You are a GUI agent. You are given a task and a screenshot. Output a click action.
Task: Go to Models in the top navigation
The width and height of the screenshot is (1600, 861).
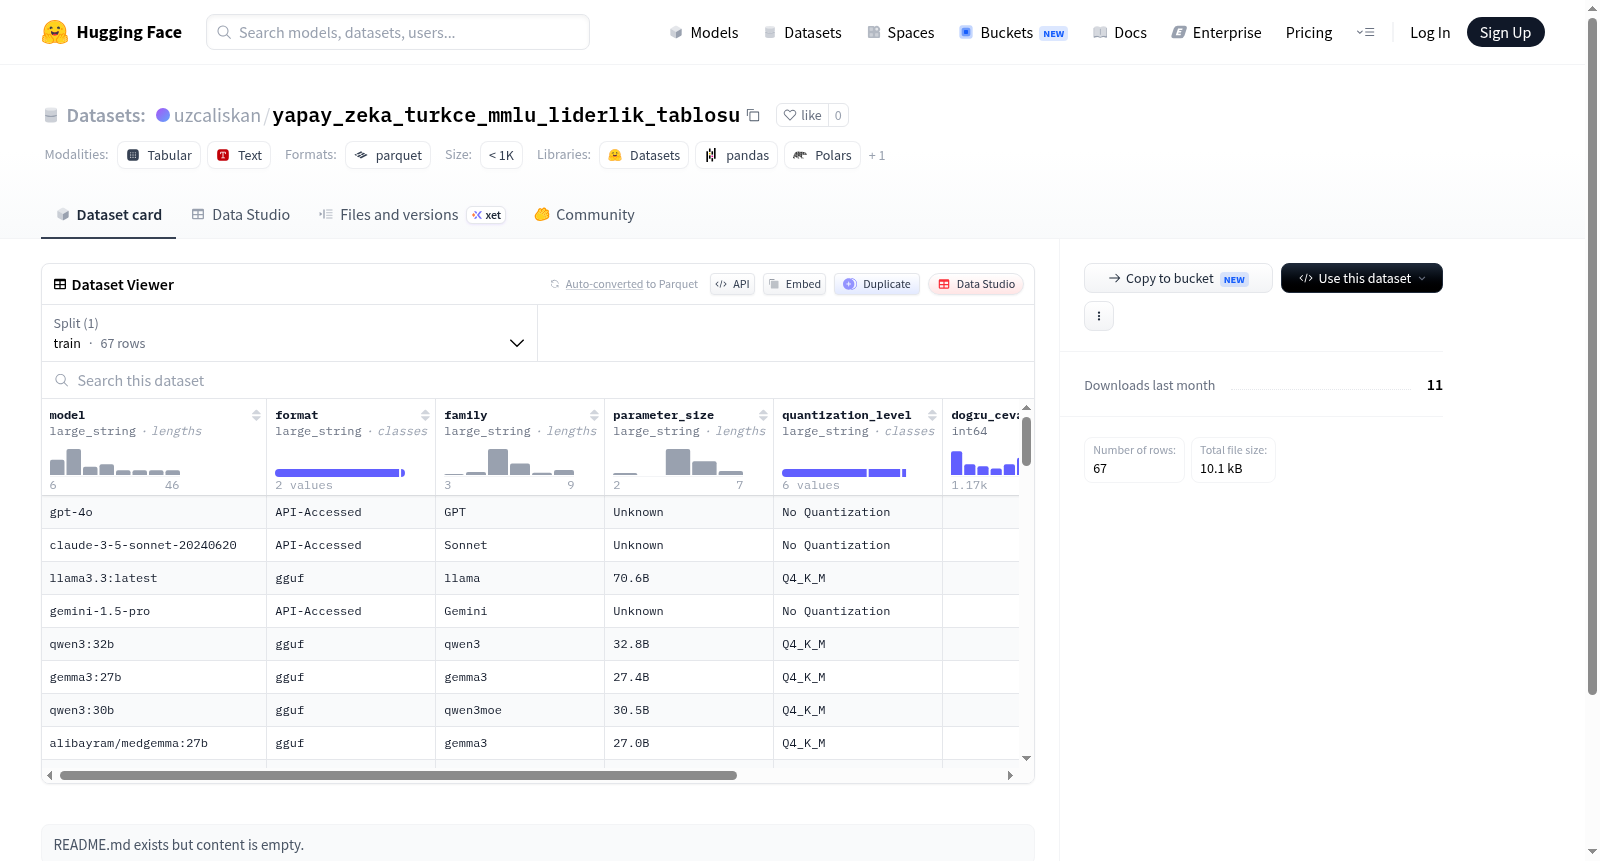tap(704, 32)
